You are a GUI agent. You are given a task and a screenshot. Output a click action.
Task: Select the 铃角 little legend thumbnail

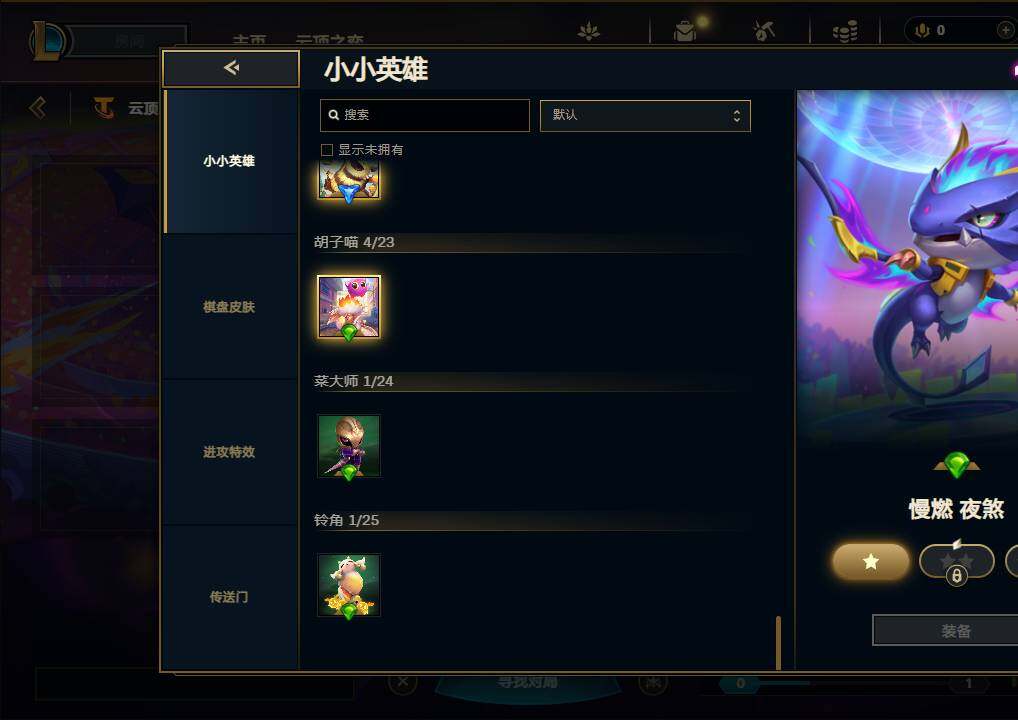[x=349, y=585]
